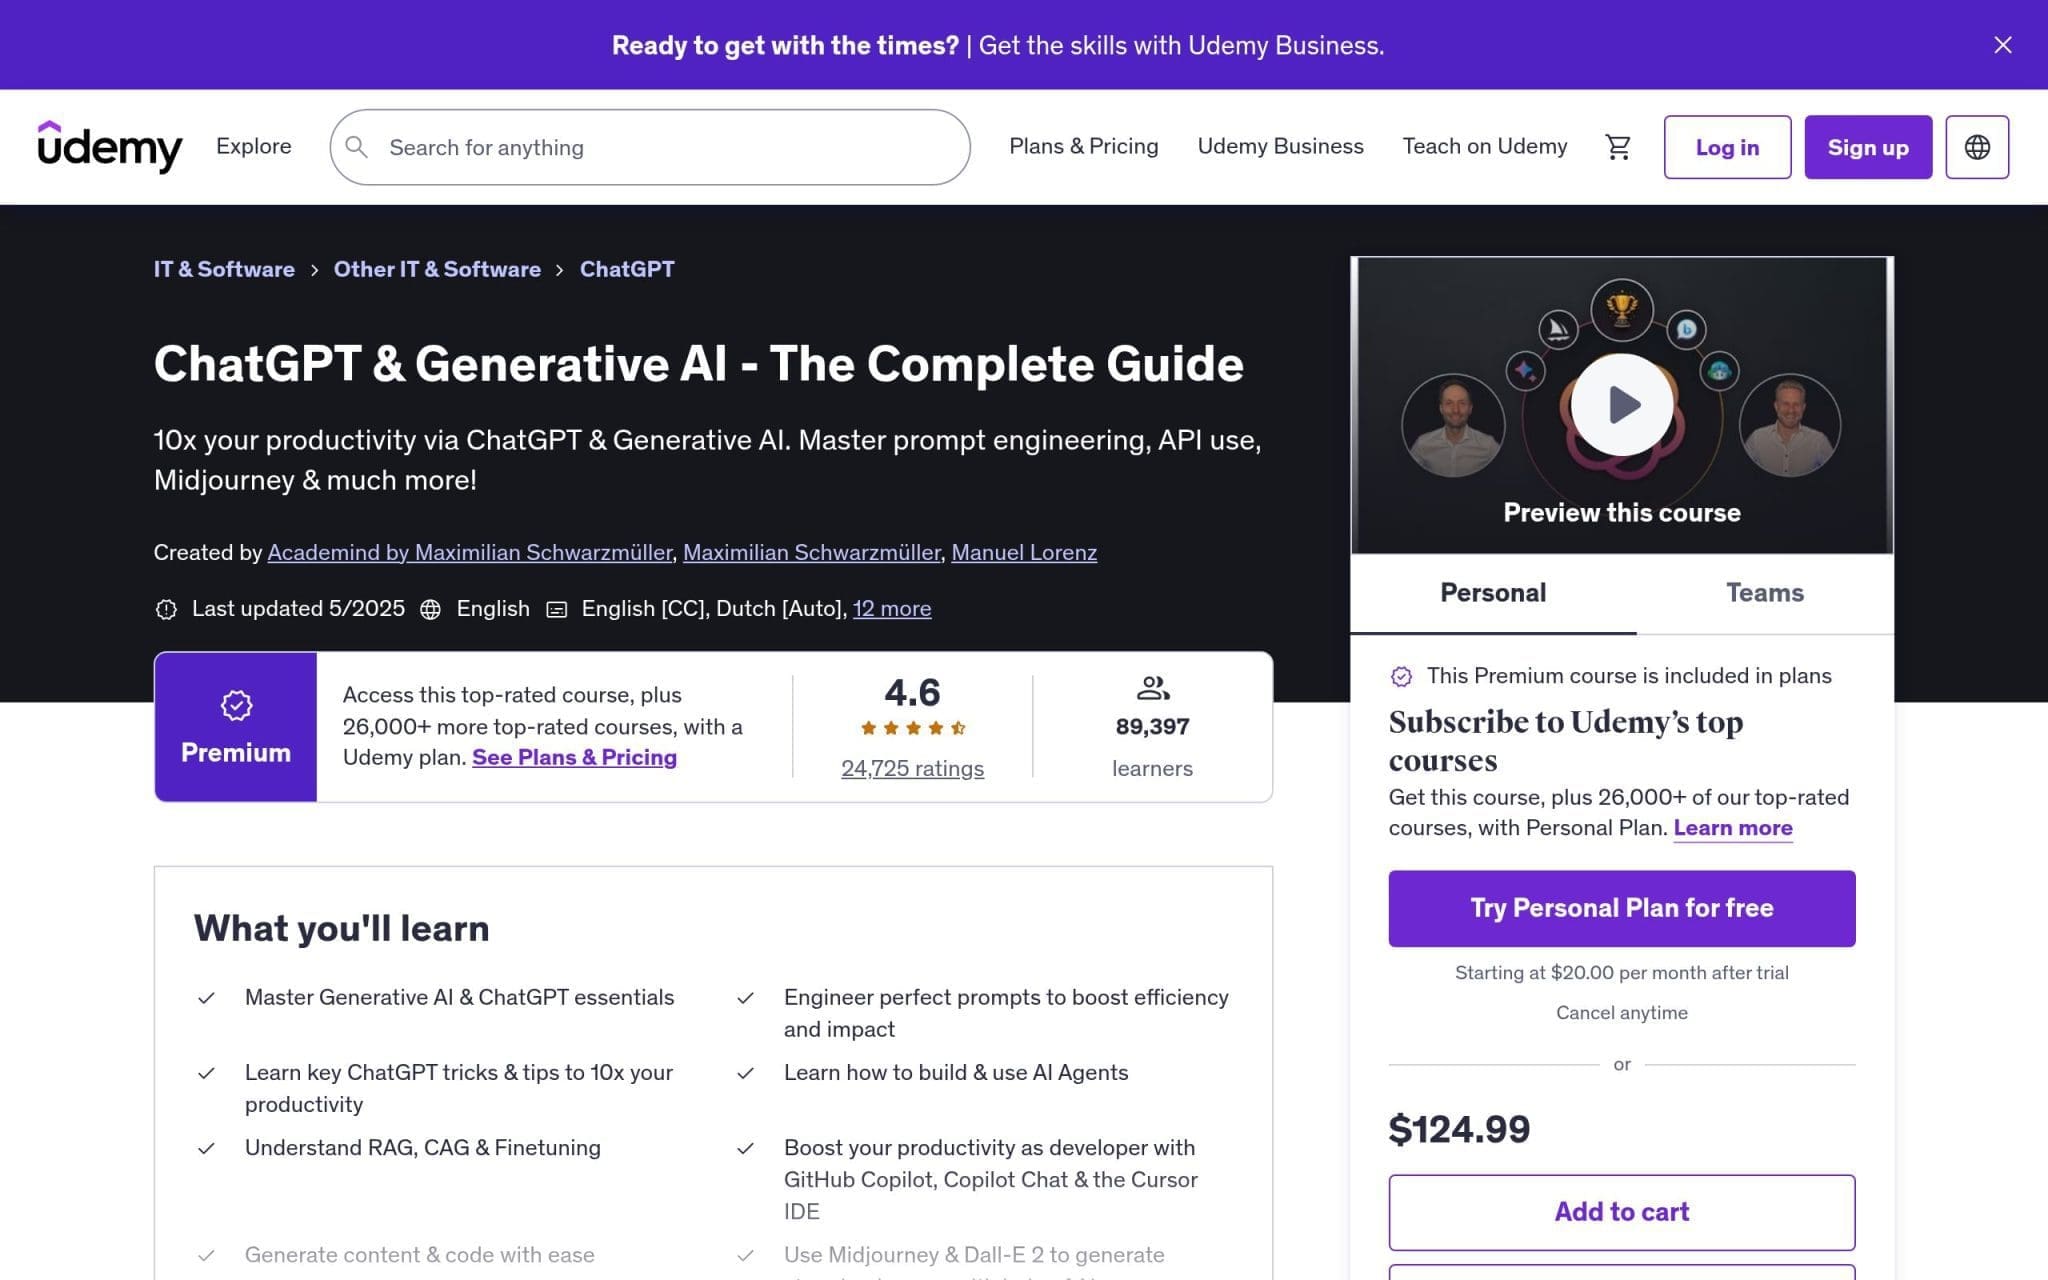Image resolution: width=2048 pixels, height=1280 pixels.
Task: Click 'Cancel anytime' text
Action: tap(1622, 1013)
